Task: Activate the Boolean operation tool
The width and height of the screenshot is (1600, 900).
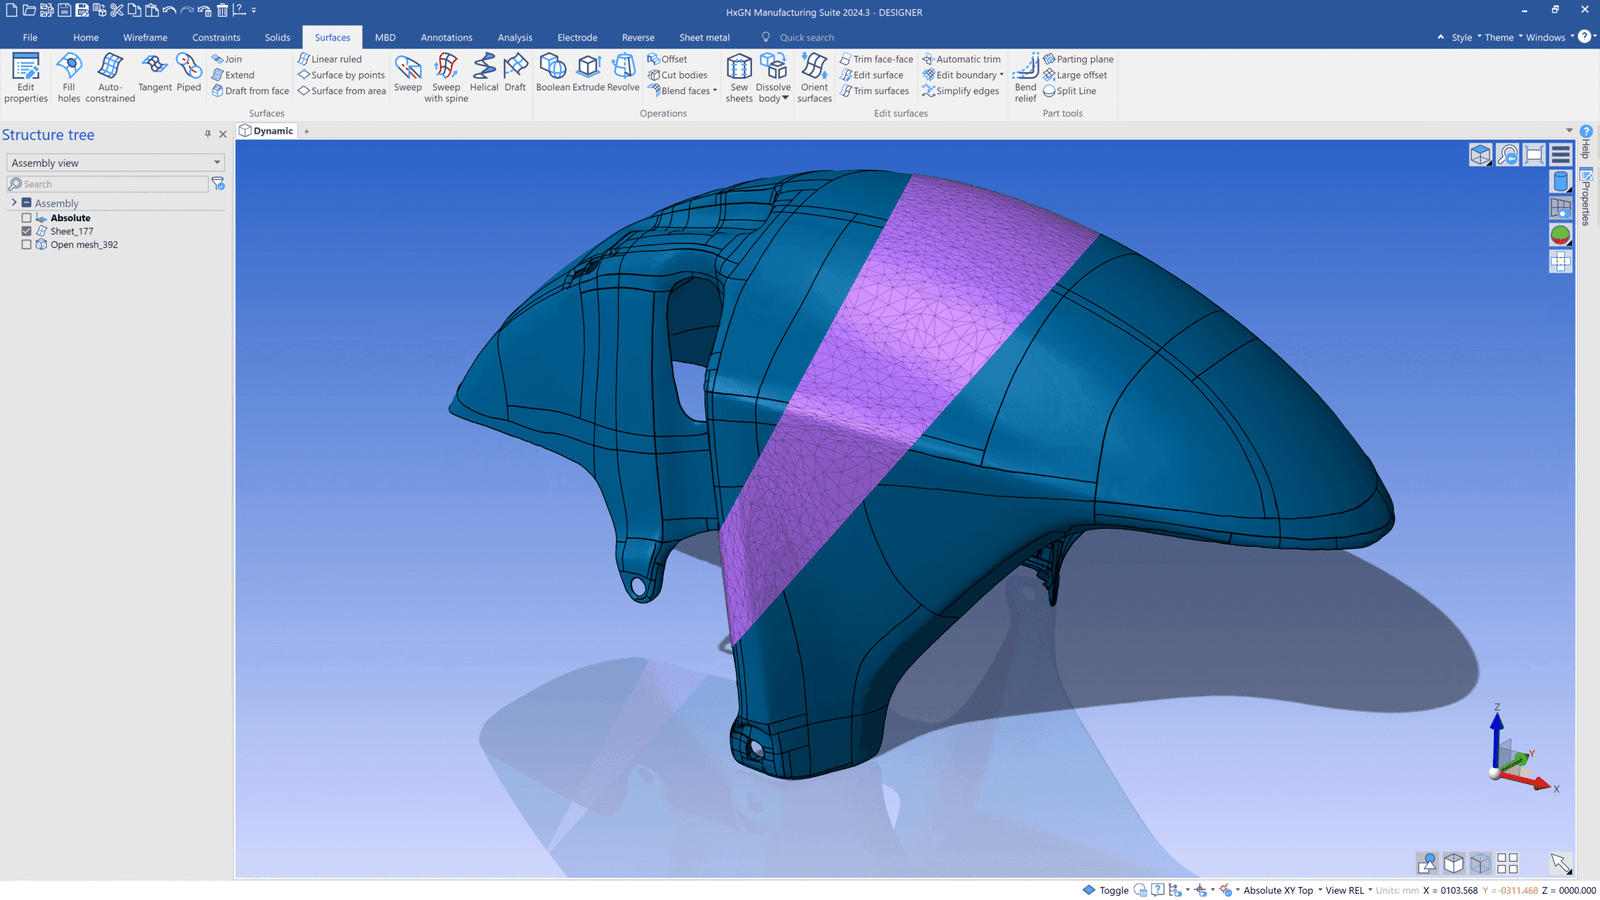Action: (553, 75)
